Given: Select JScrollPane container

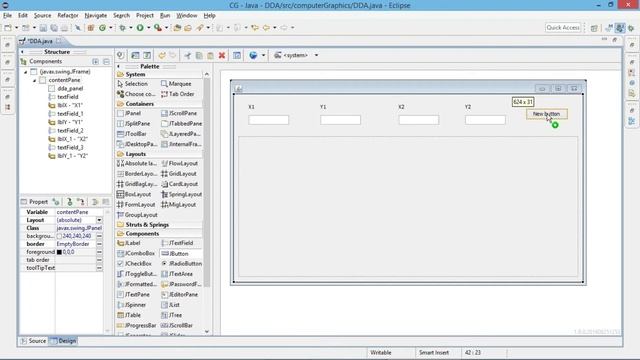Looking at the screenshot, I should tap(179, 113).
